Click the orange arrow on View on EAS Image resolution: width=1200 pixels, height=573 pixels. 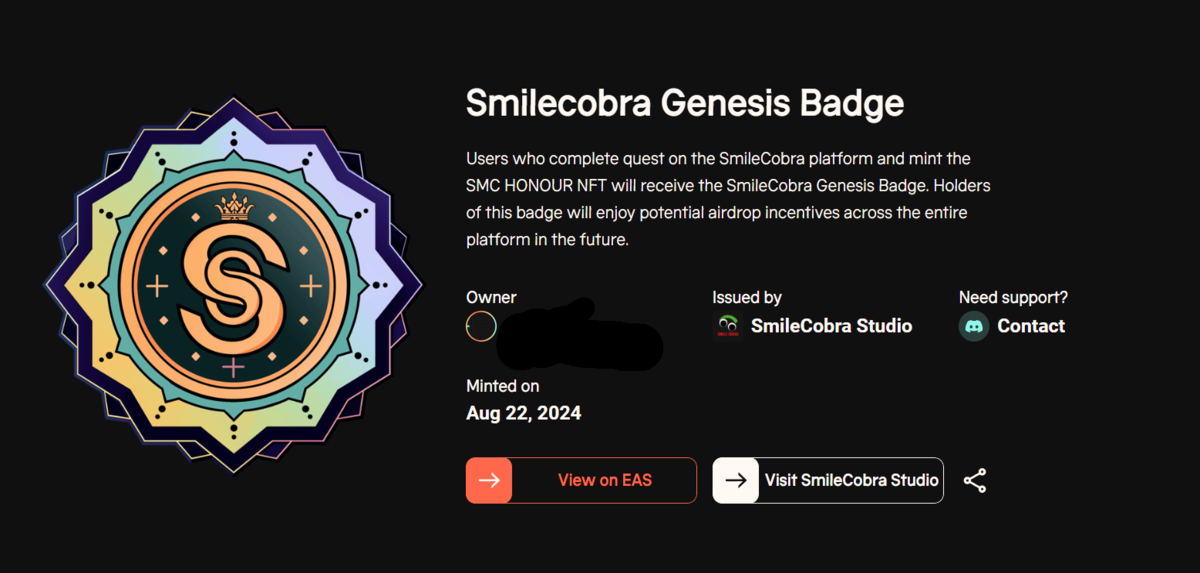(489, 480)
